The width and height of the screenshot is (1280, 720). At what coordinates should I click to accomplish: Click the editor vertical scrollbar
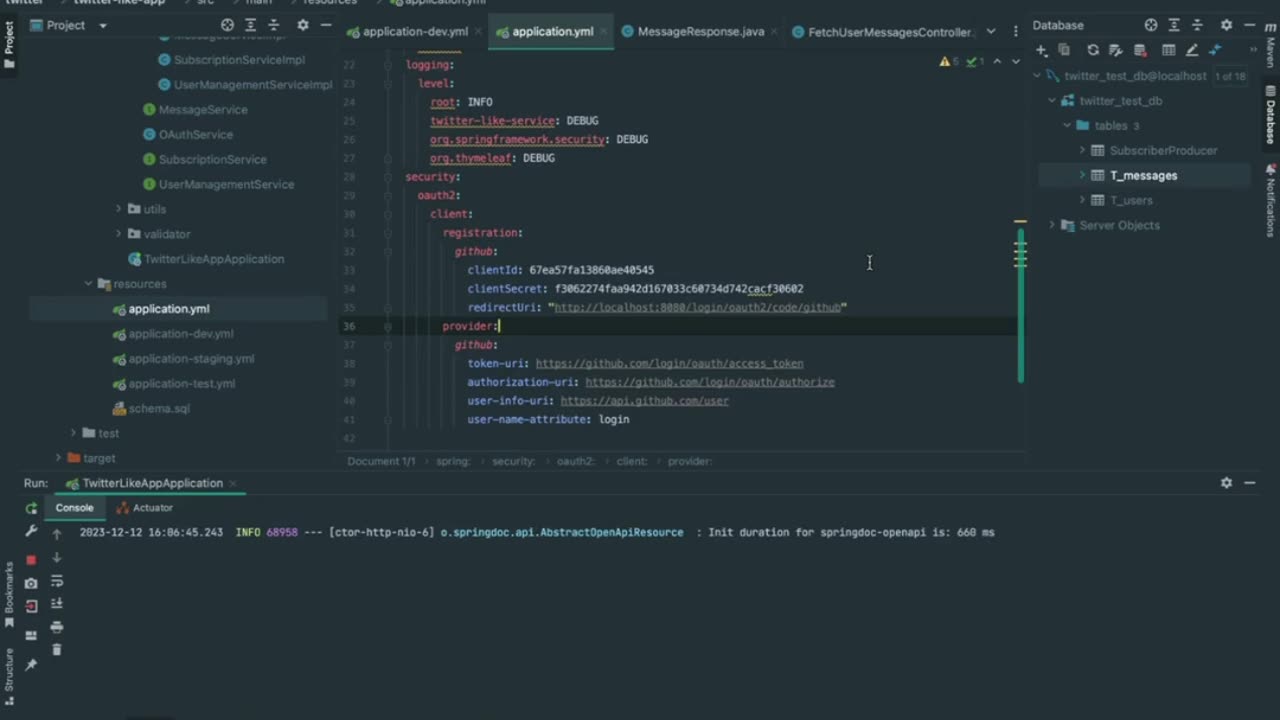(x=1020, y=305)
